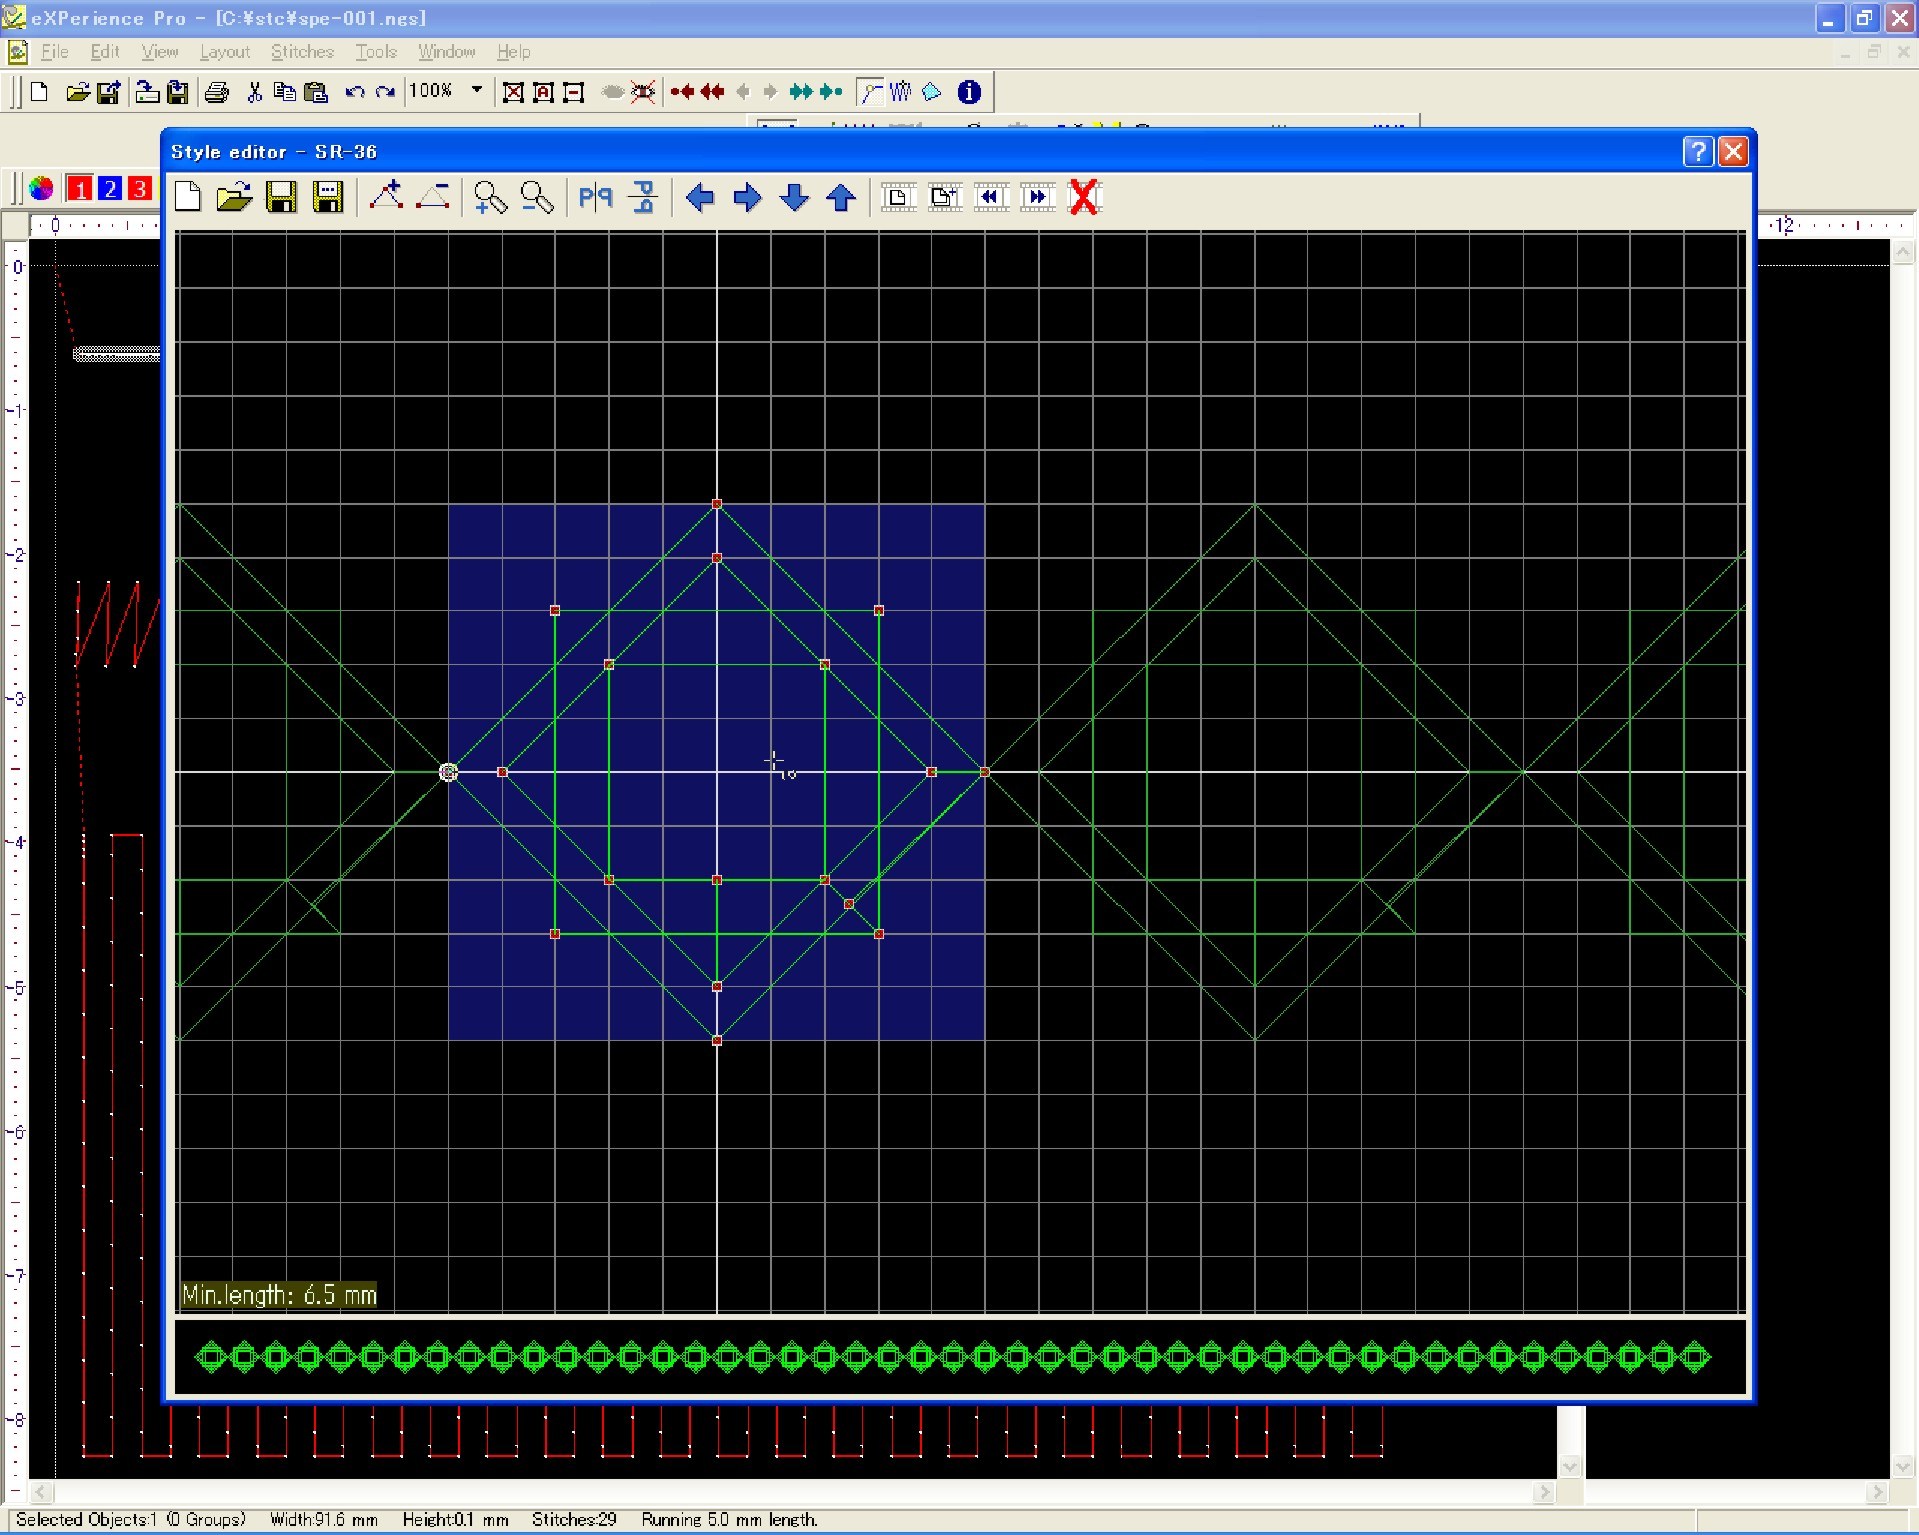Click the Copy icon in main toolbar
The height and width of the screenshot is (1535, 1919).
click(285, 92)
